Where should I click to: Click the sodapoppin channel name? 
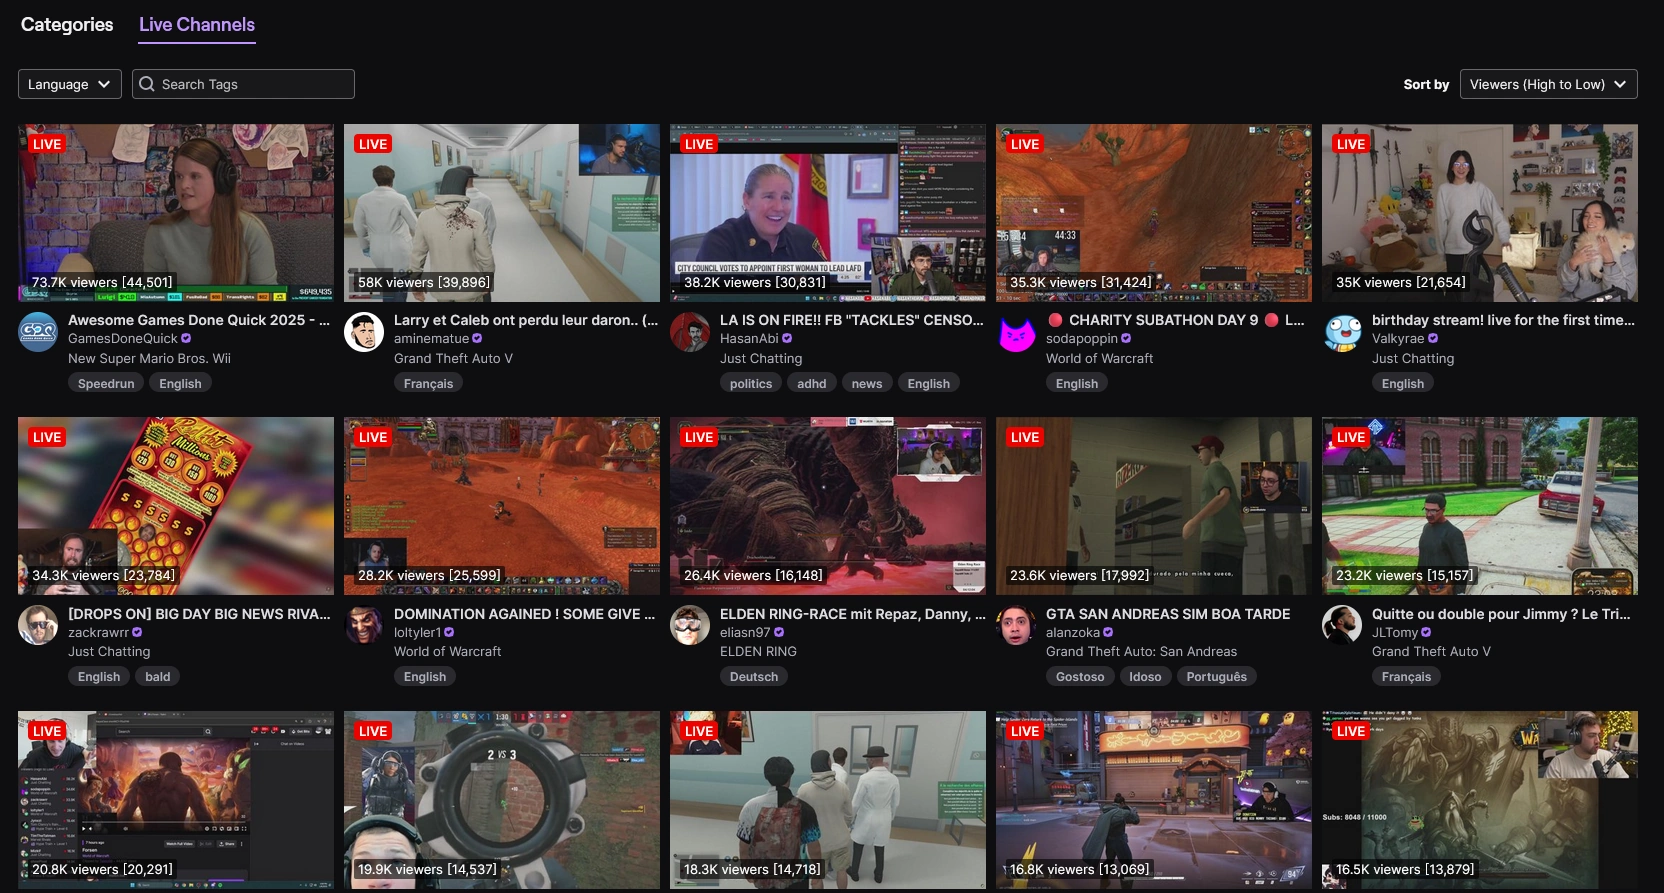pos(1082,338)
